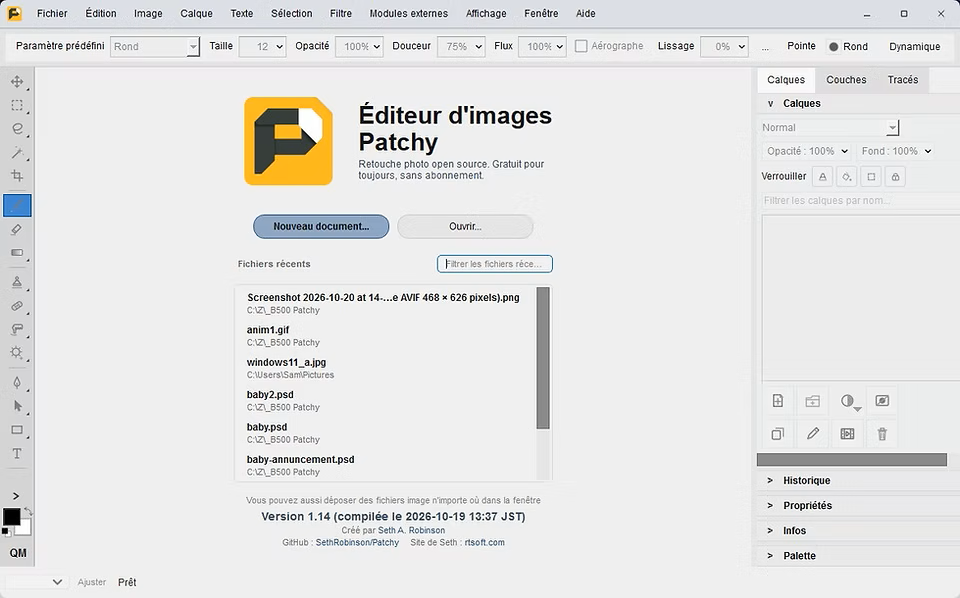Toggle the paint bucket lock pixels button

847,177
